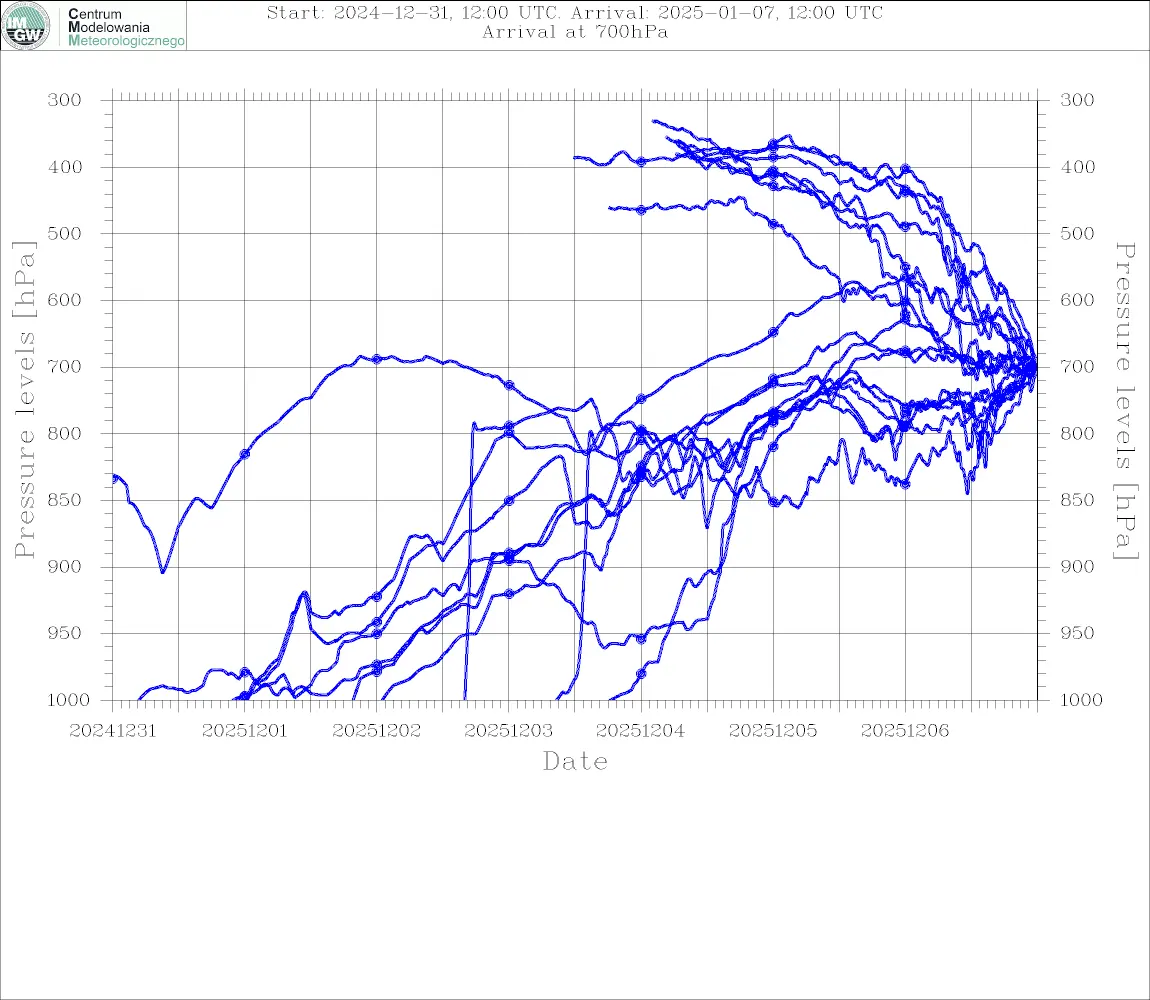This screenshot has height=1000, width=1150.
Task: Click the left axis 1000 label
Action: pos(69,700)
